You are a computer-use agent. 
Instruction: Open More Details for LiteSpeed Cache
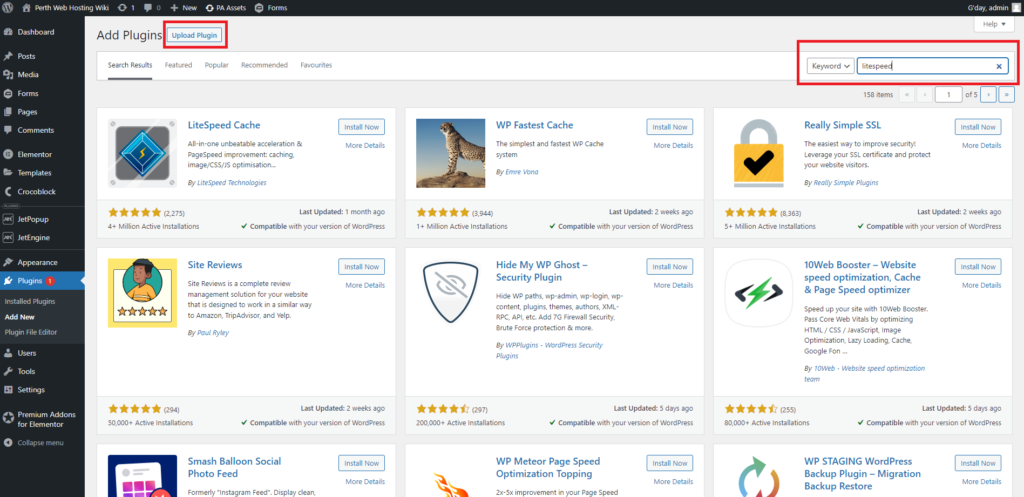365,146
